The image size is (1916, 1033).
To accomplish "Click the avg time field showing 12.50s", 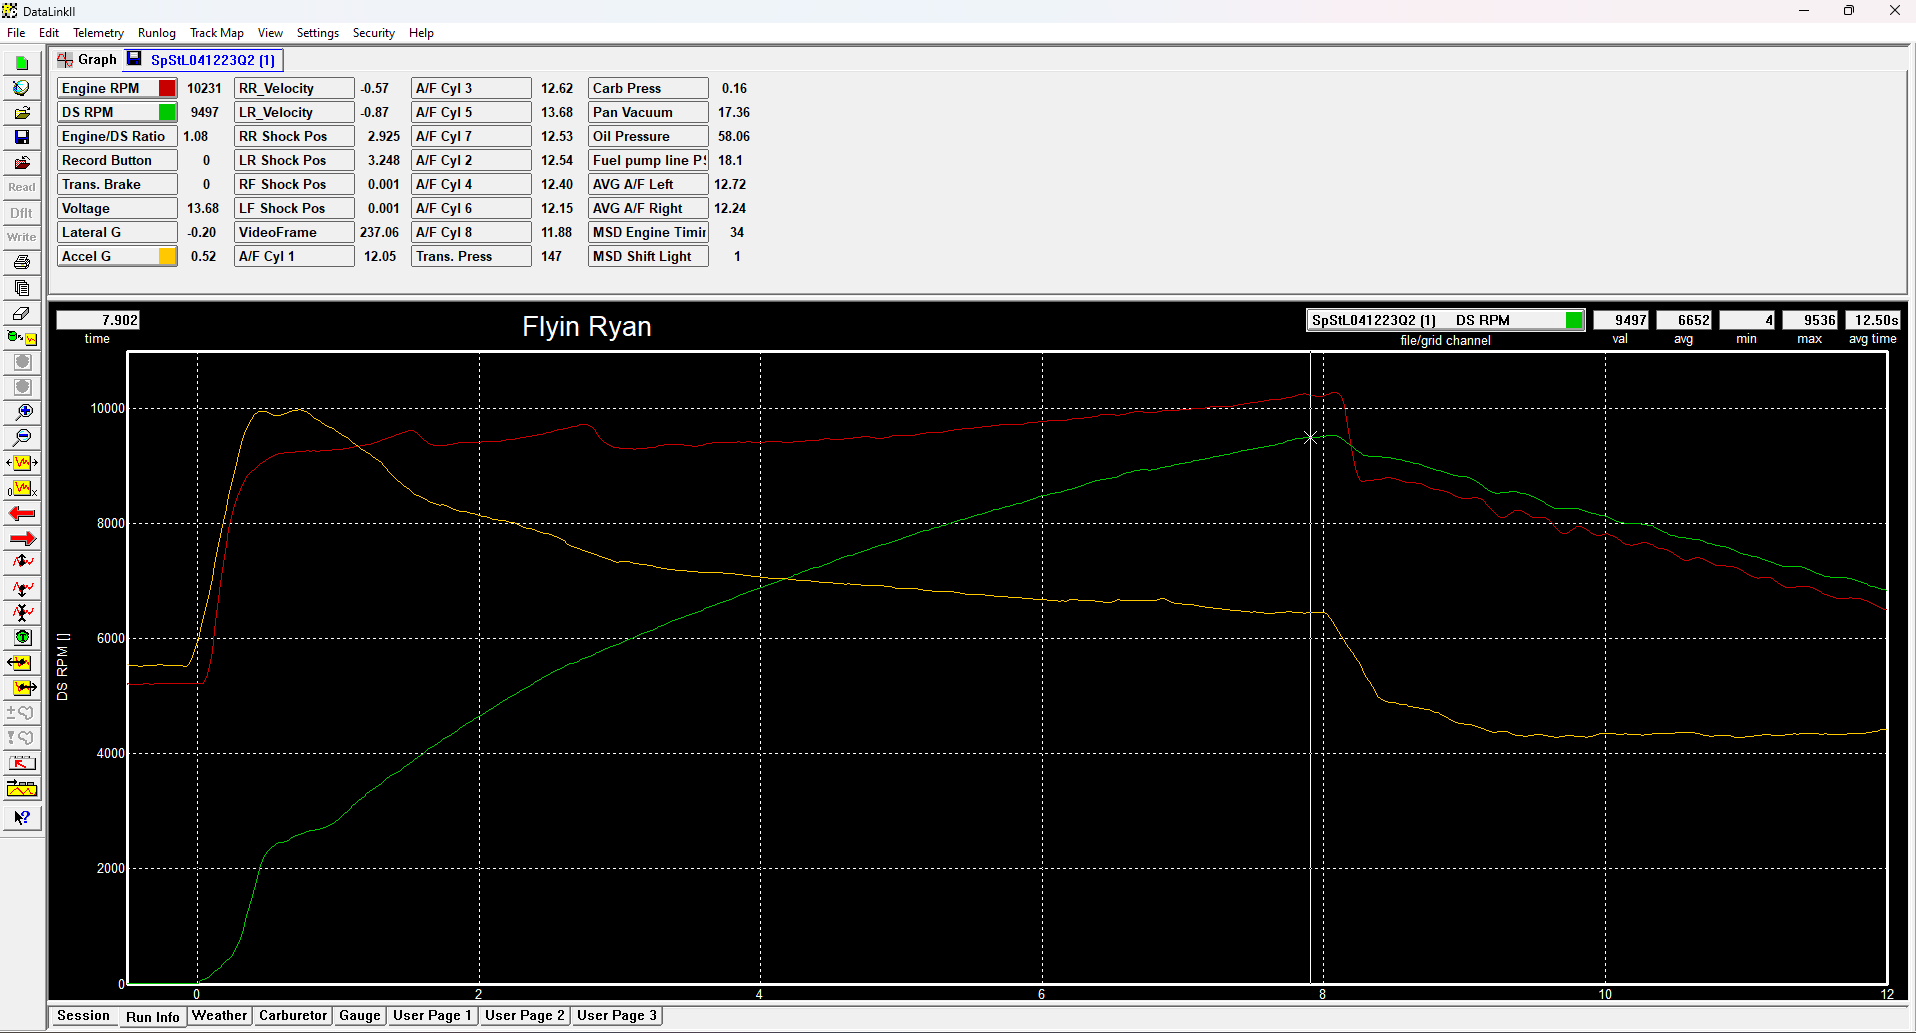I will point(1872,320).
